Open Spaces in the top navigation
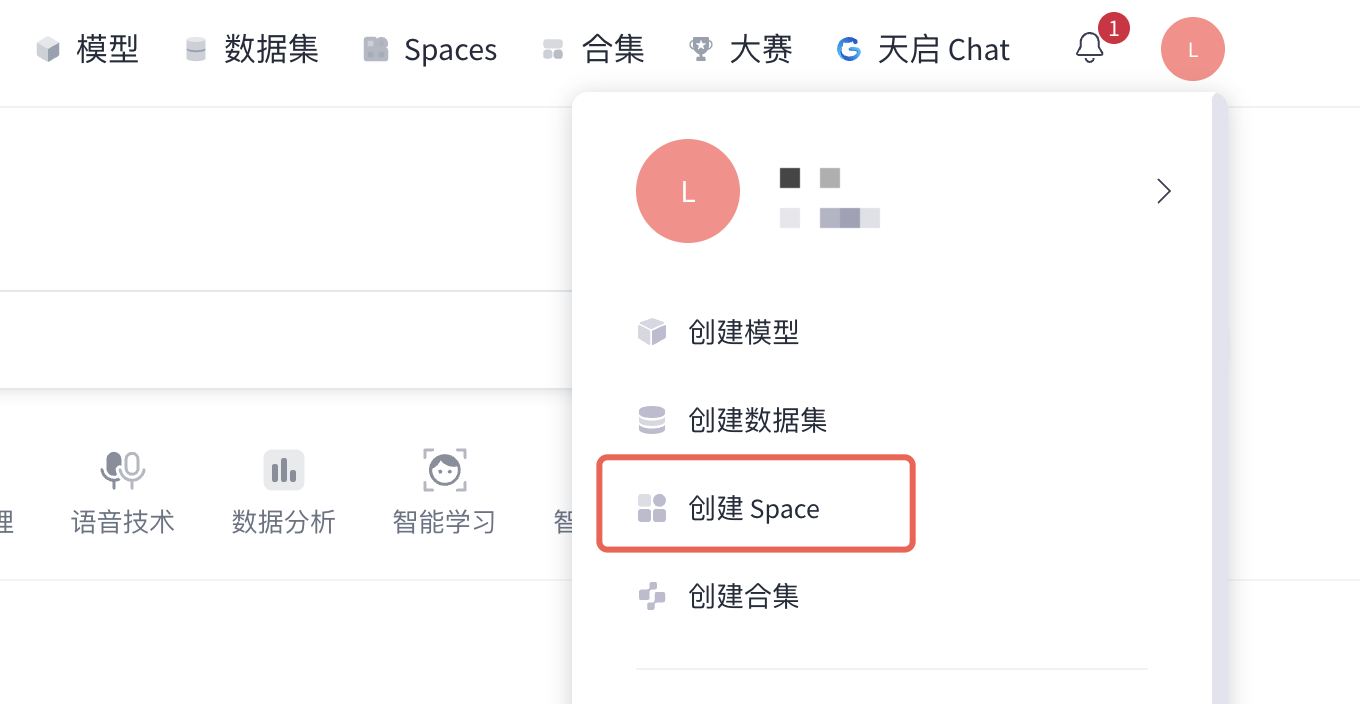This screenshot has width=1360, height=704. coord(430,49)
